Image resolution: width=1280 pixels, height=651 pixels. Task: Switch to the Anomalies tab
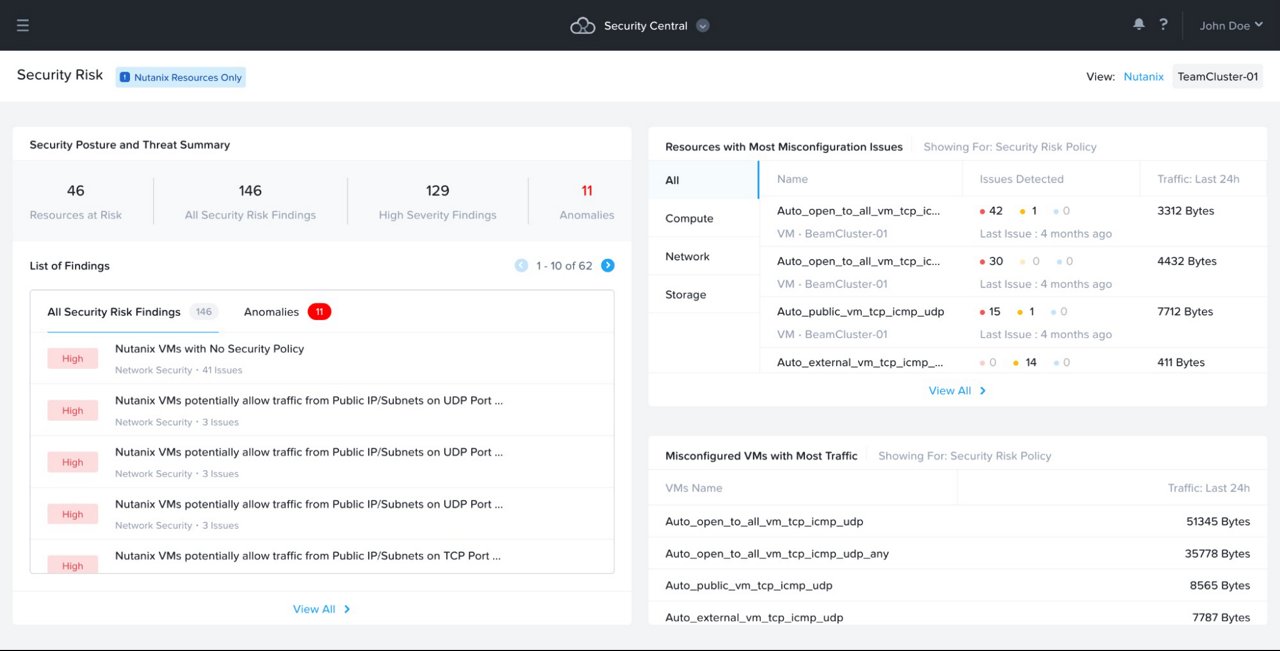click(271, 311)
